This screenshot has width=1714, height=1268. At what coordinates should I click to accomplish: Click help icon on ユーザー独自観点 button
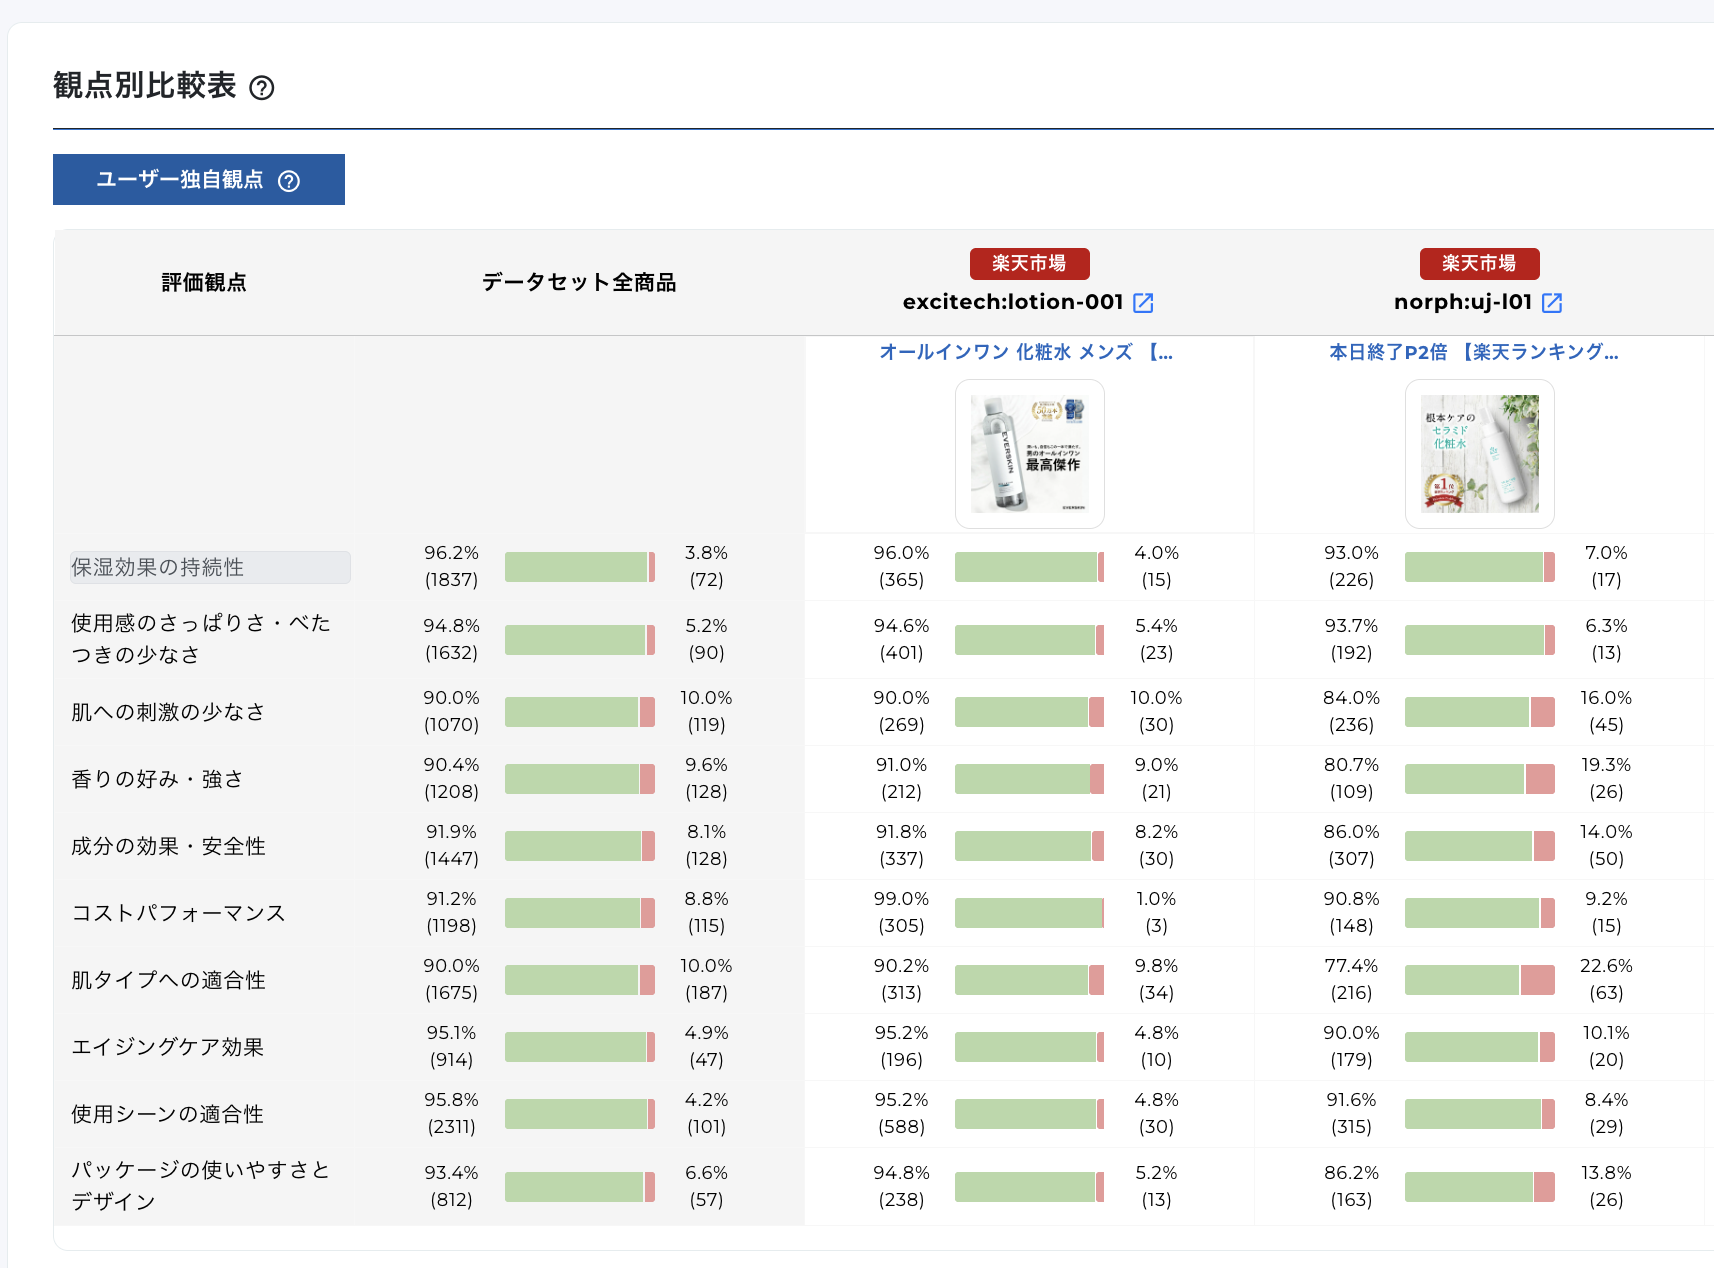pyautogui.click(x=290, y=181)
